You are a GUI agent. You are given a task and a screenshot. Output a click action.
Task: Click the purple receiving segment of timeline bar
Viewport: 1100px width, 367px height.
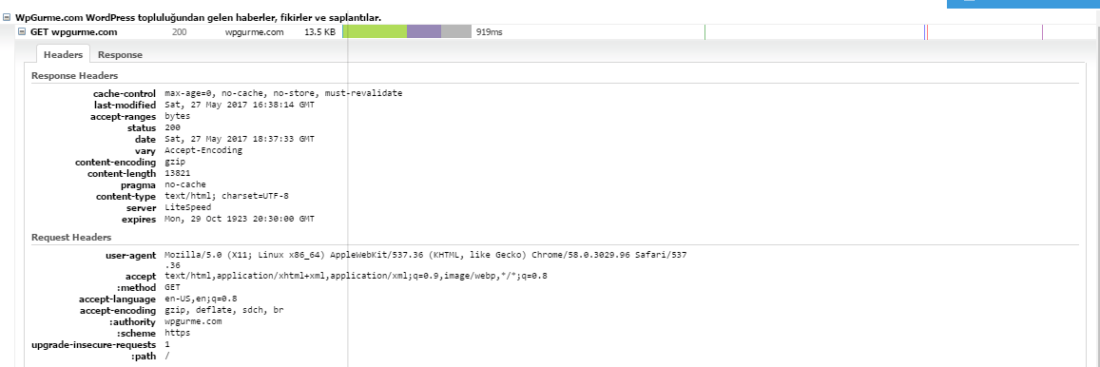424,32
